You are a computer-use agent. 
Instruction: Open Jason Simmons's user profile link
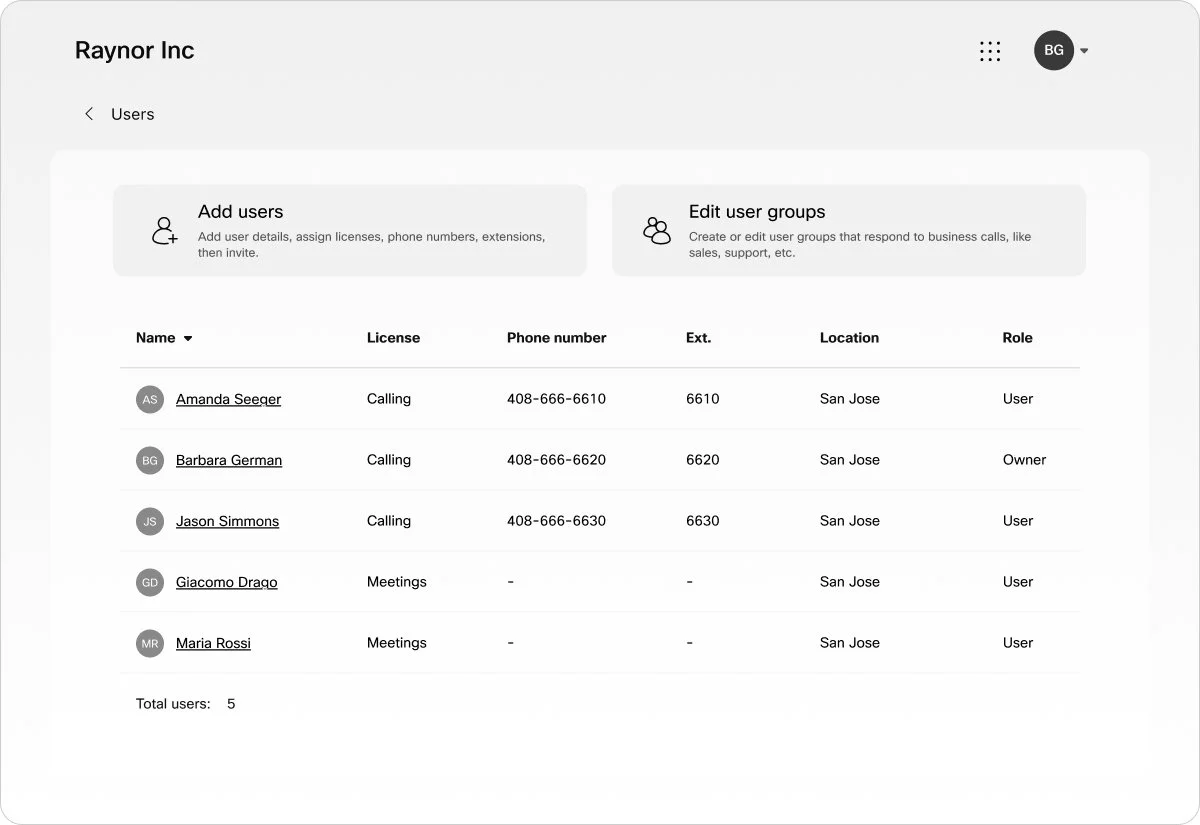[227, 521]
